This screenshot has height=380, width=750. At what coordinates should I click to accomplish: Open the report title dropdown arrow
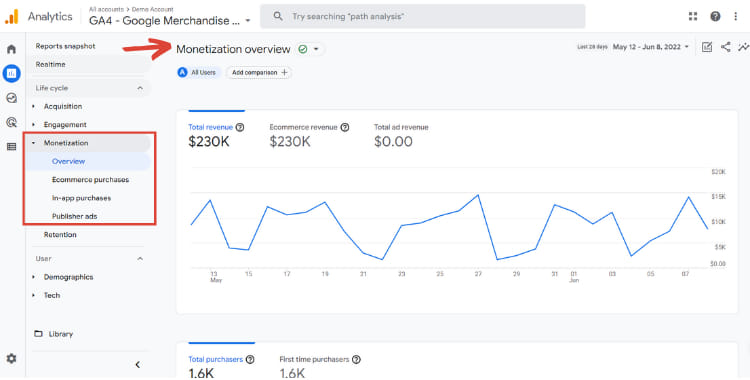[x=316, y=49]
